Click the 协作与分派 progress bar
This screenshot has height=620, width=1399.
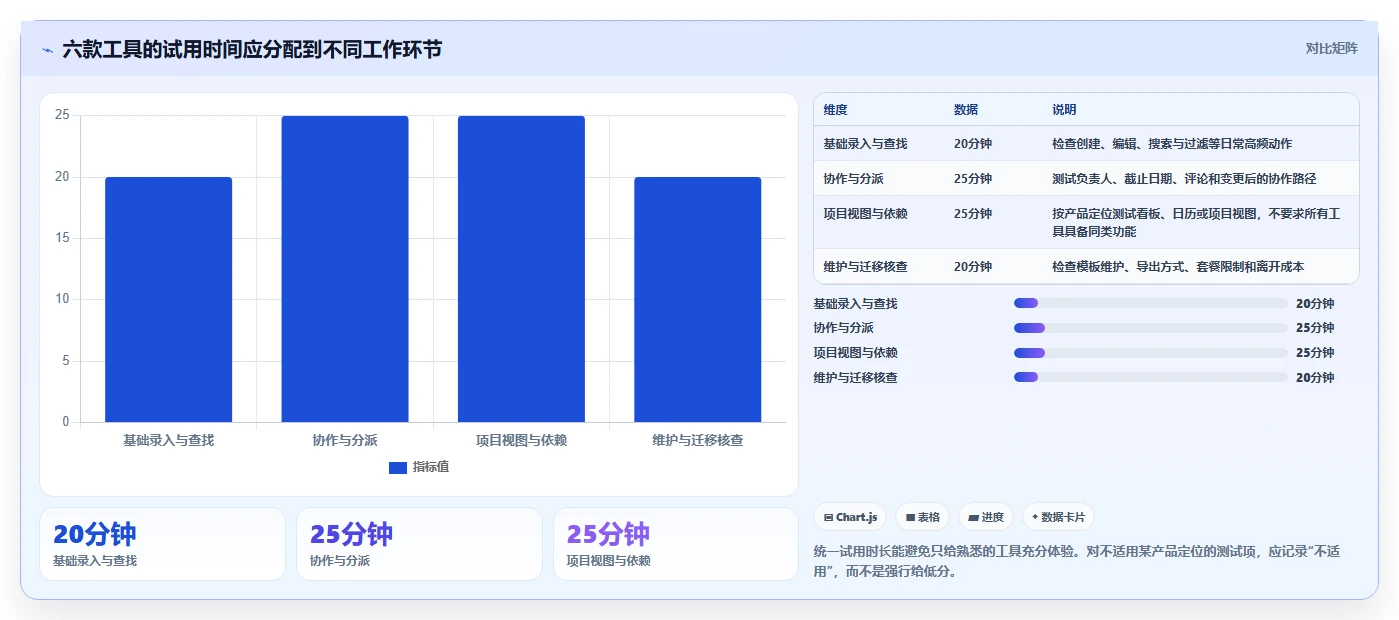point(1150,328)
